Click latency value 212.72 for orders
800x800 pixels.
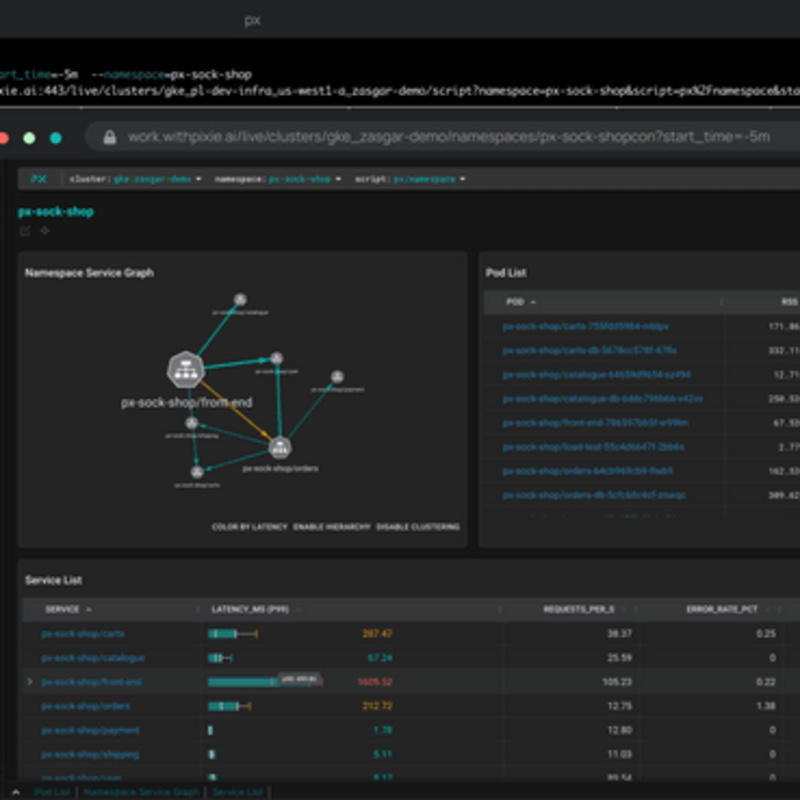377,706
